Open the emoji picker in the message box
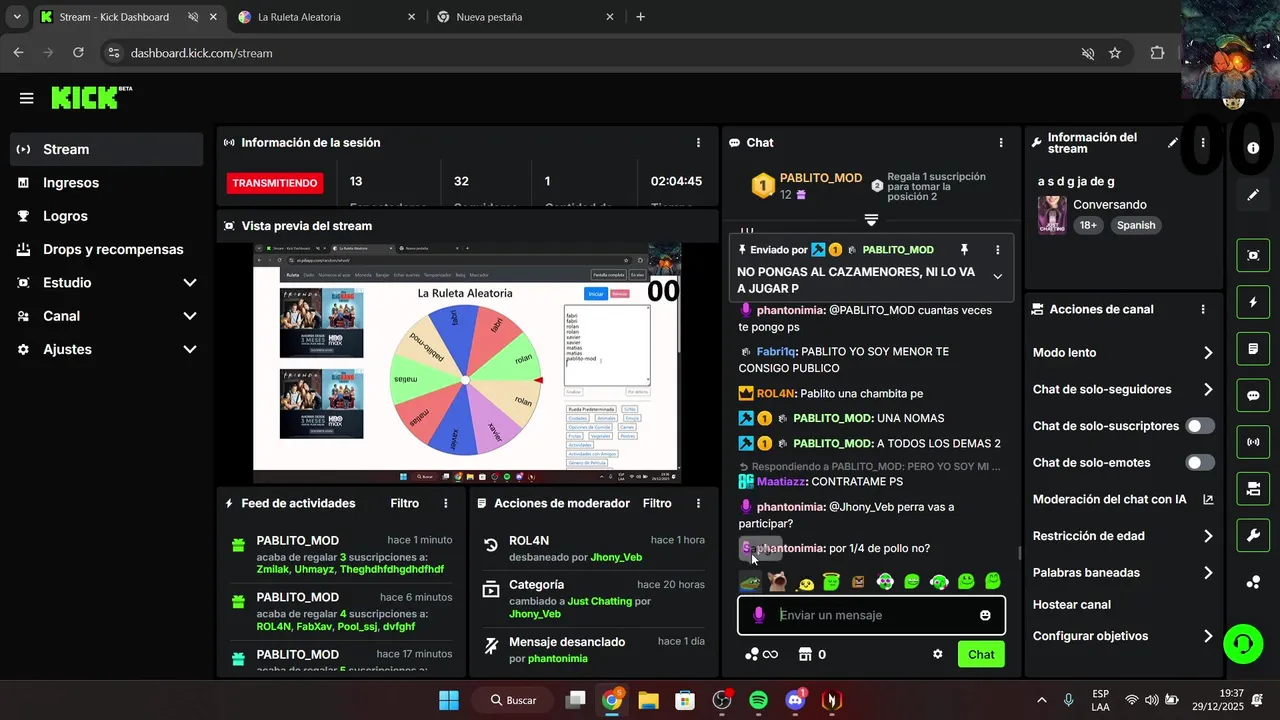This screenshot has height=720, width=1280. tap(985, 615)
